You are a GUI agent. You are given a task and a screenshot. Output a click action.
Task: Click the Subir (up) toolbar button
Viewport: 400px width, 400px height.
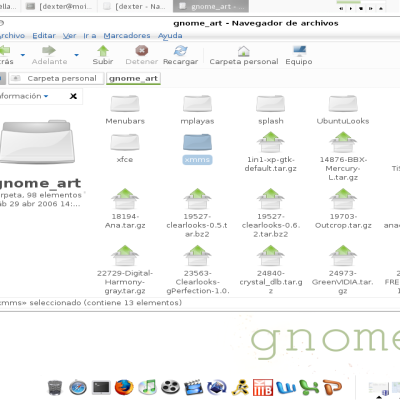(103, 55)
